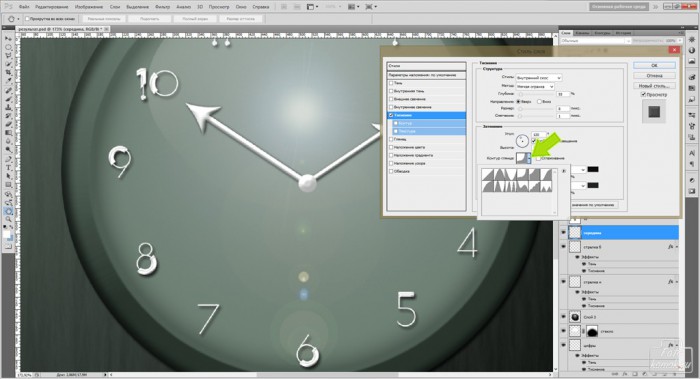This screenshot has height=379, width=700.
Task: Click the fx icon on цифры layer
Action: [x=671, y=345]
